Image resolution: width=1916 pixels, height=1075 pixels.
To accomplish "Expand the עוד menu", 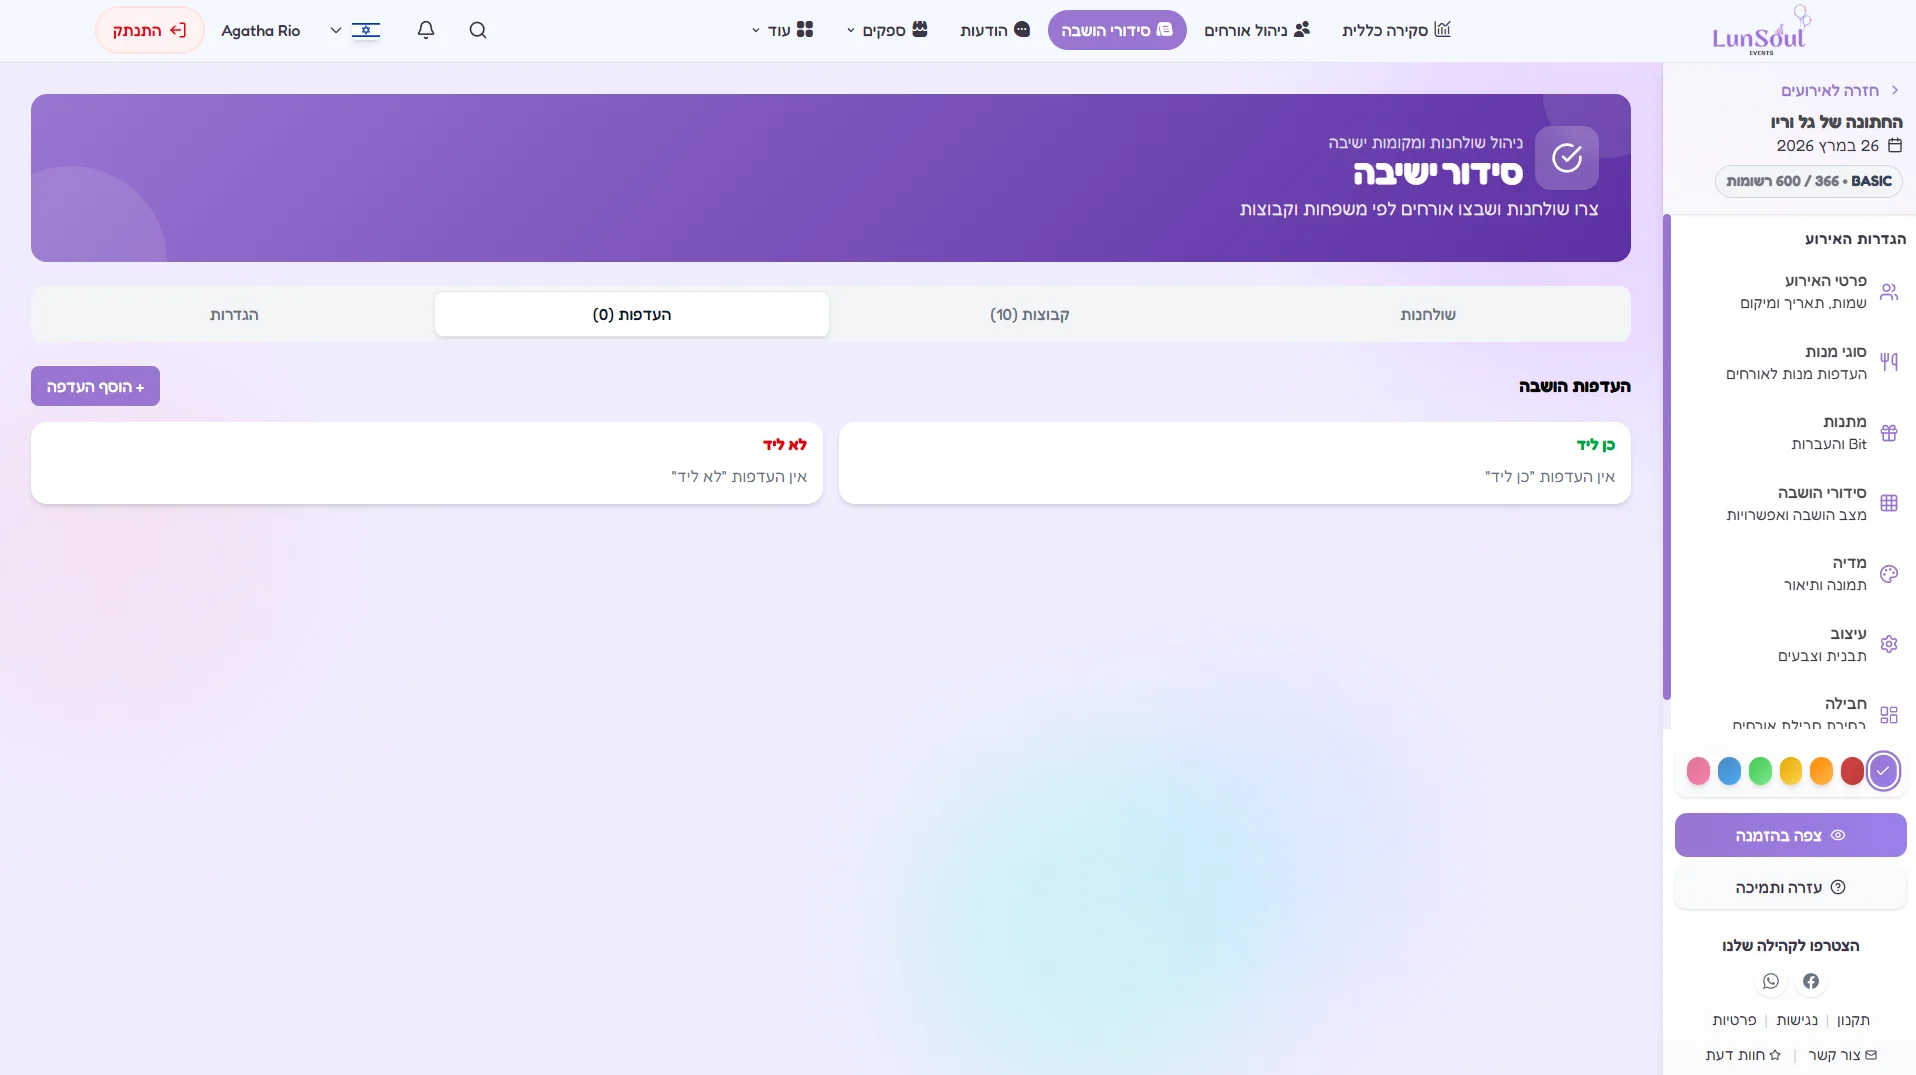I will (x=783, y=30).
